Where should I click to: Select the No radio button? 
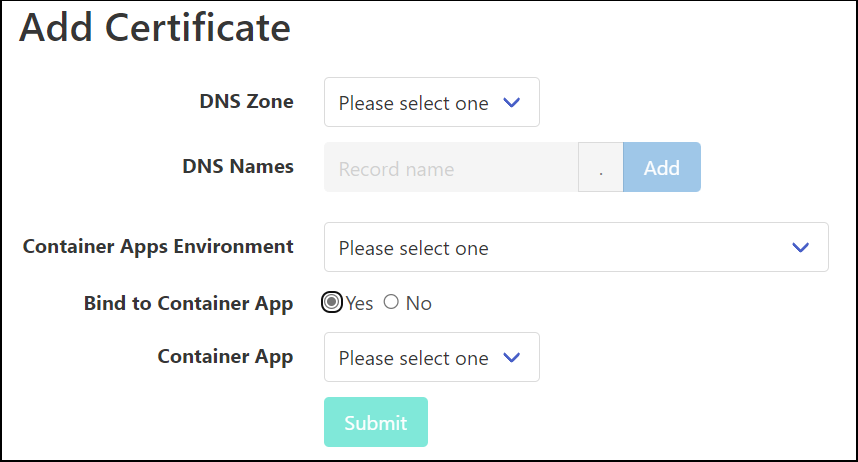click(x=391, y=302)
